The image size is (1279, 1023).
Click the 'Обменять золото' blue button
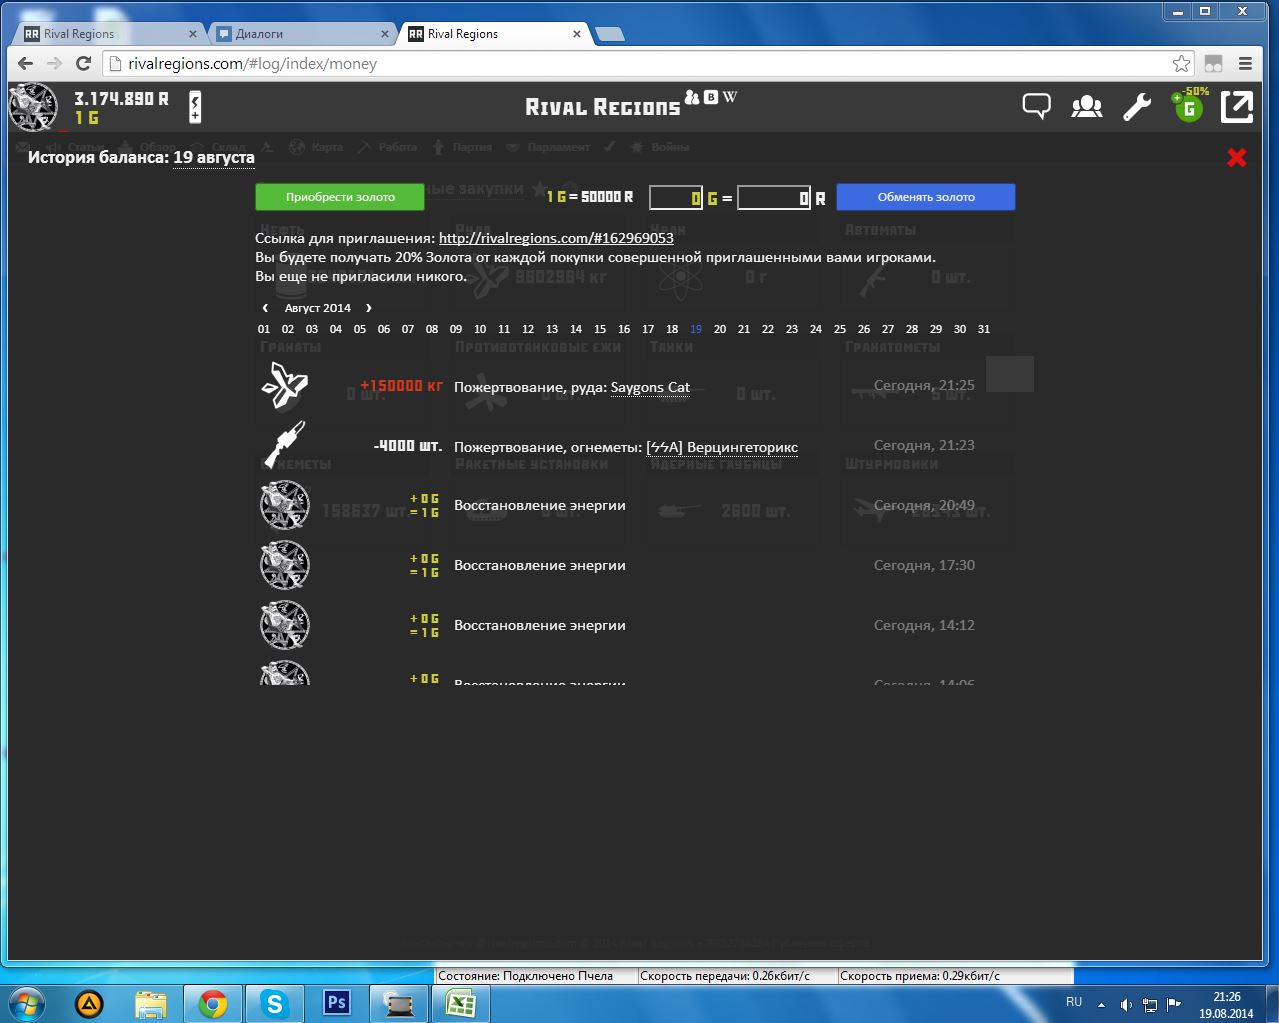coord(926,197)
